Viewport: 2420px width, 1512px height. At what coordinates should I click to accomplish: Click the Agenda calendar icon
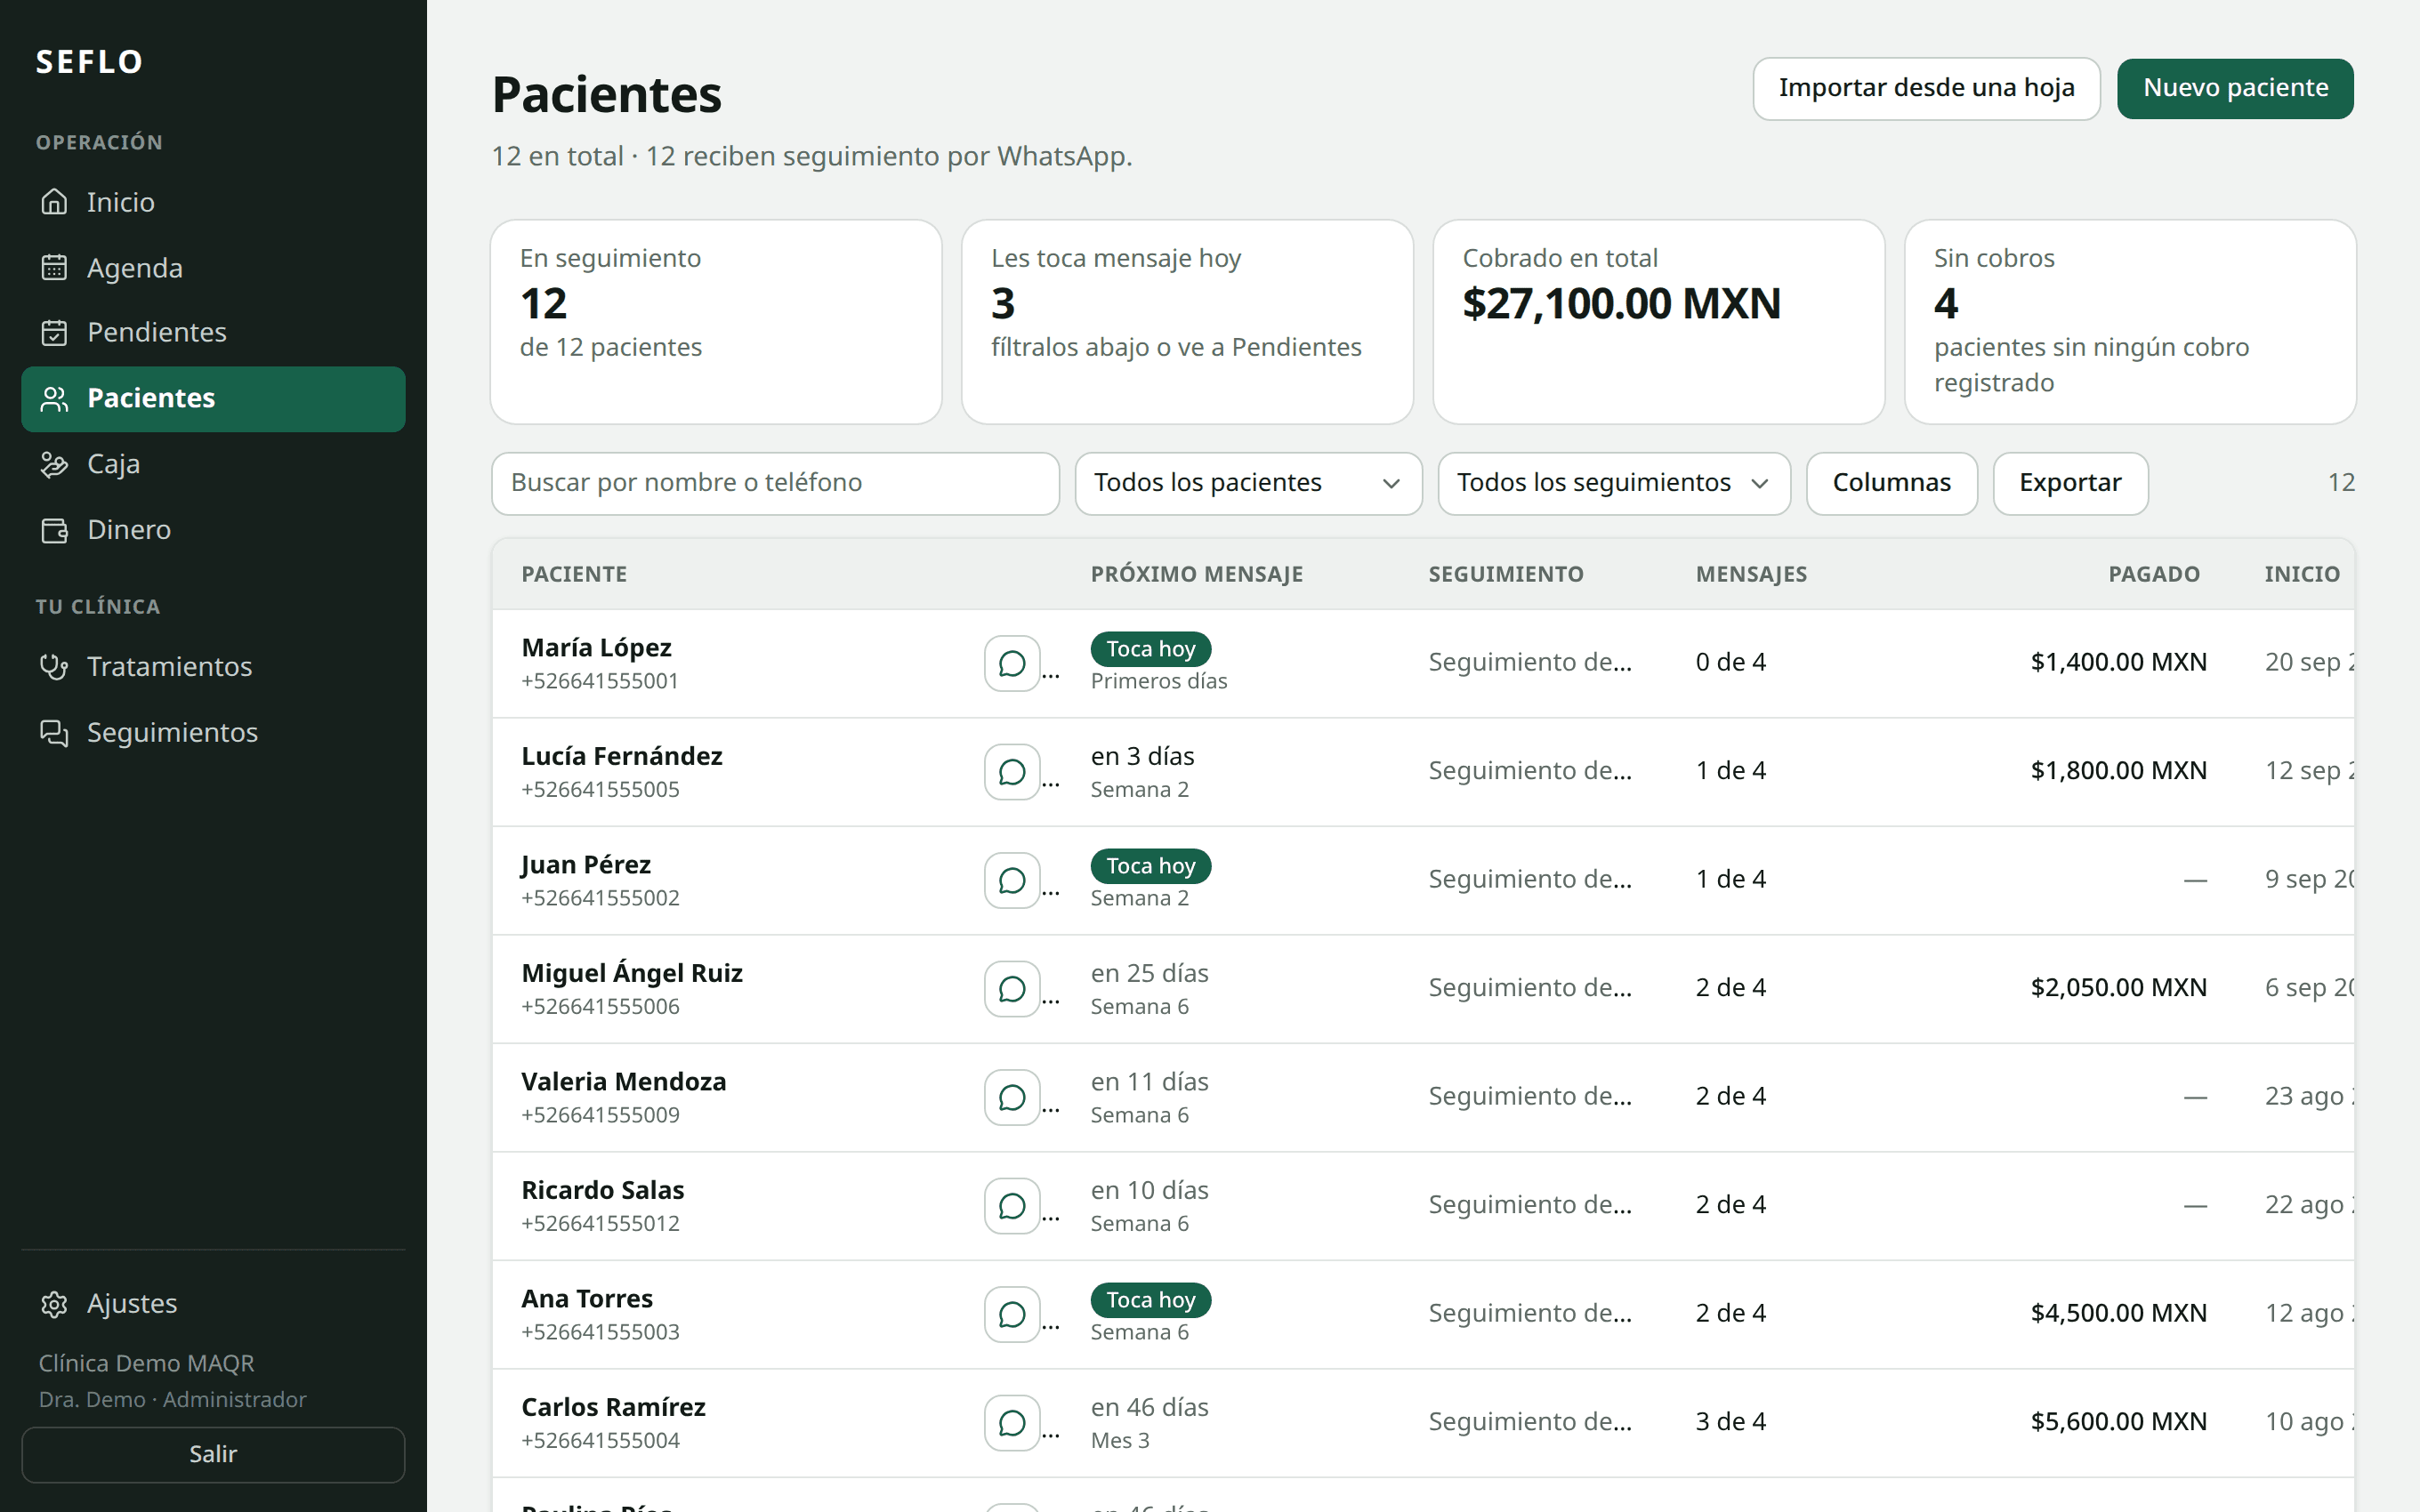click(54, 268)
